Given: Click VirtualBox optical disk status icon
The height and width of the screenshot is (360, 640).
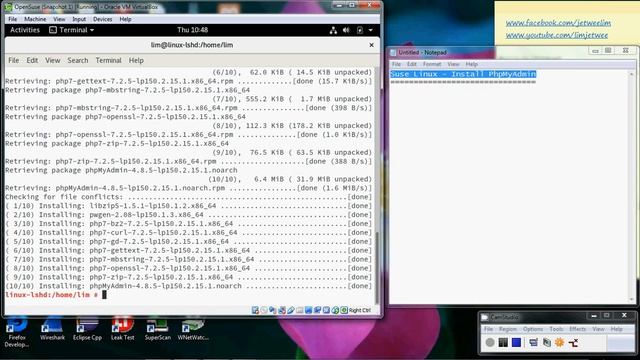Looking at the screenshot, I should point(264,310).
